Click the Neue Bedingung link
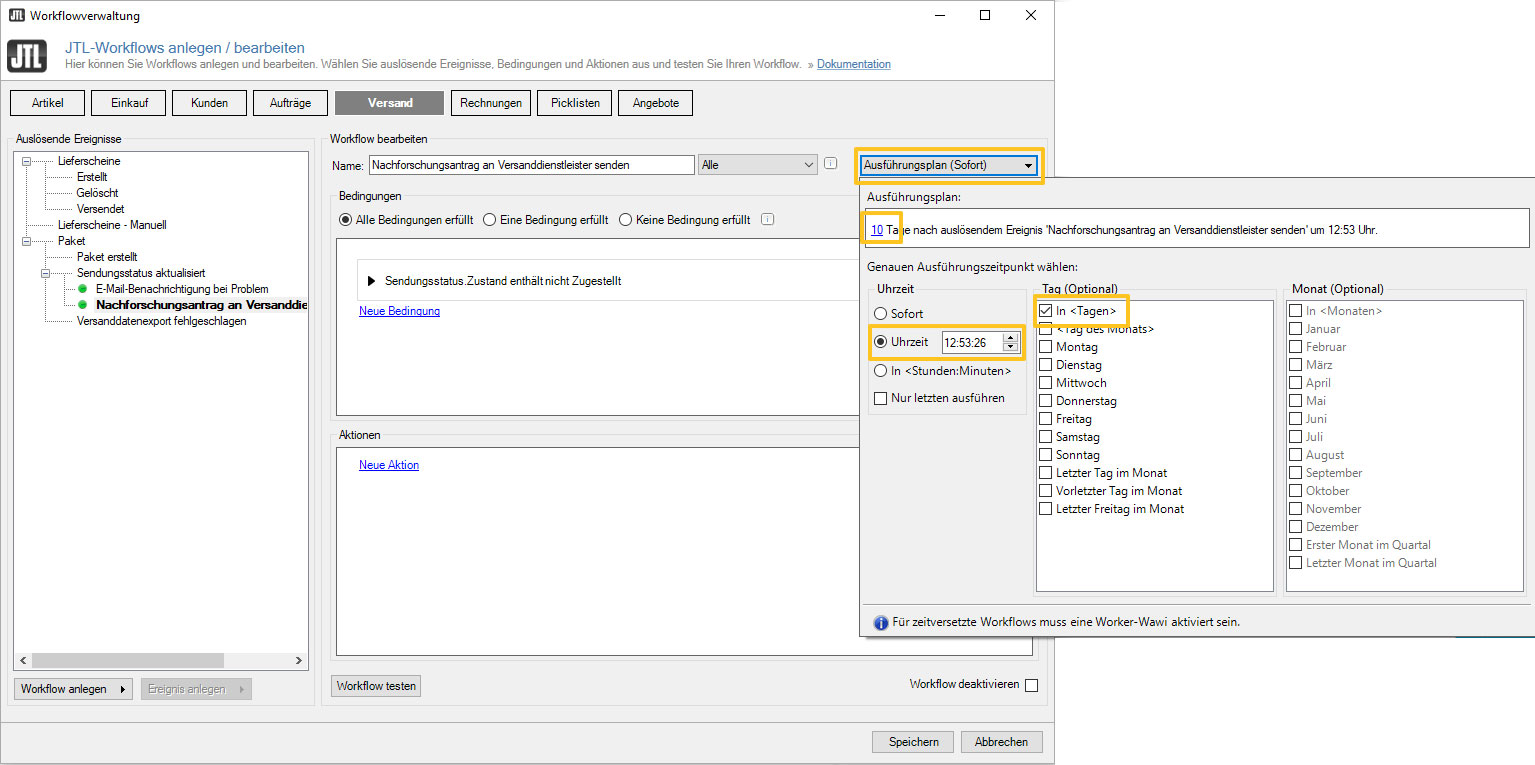The width and height of the screenshot is (1535, 765). coord(399,311)
